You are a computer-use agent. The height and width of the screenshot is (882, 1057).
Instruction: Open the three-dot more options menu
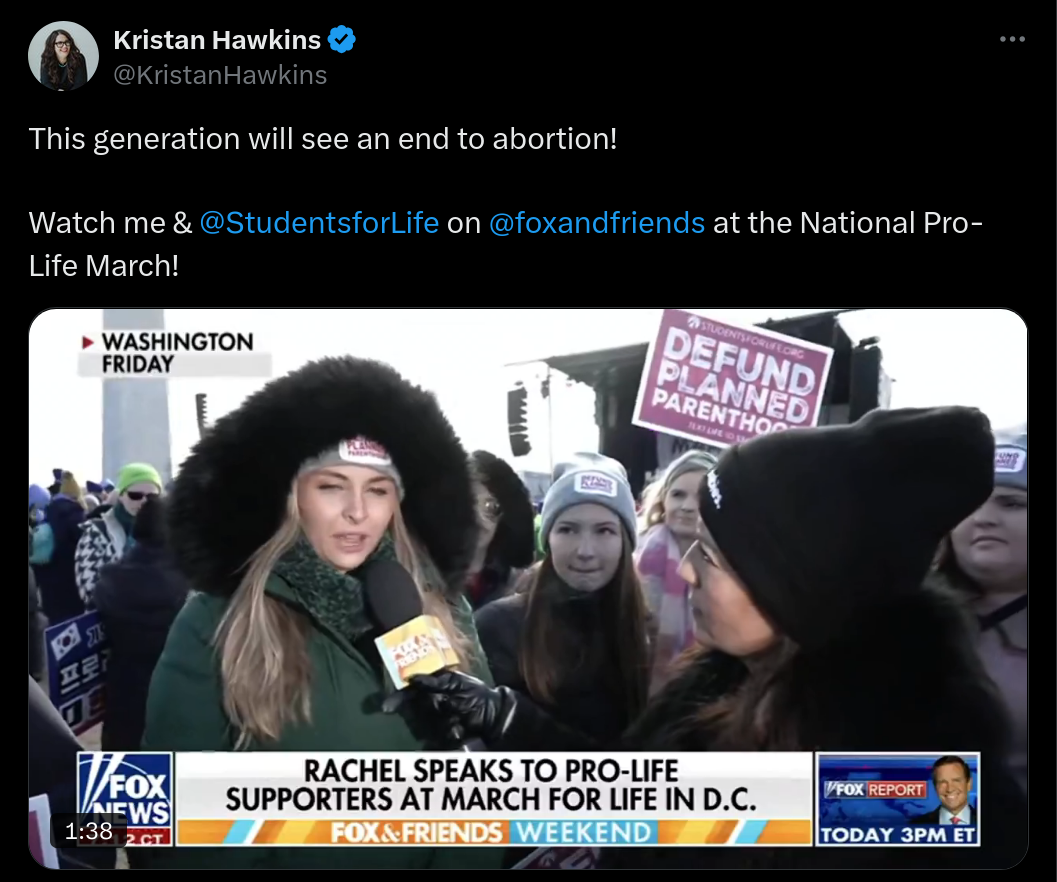tap(1012, 40)
